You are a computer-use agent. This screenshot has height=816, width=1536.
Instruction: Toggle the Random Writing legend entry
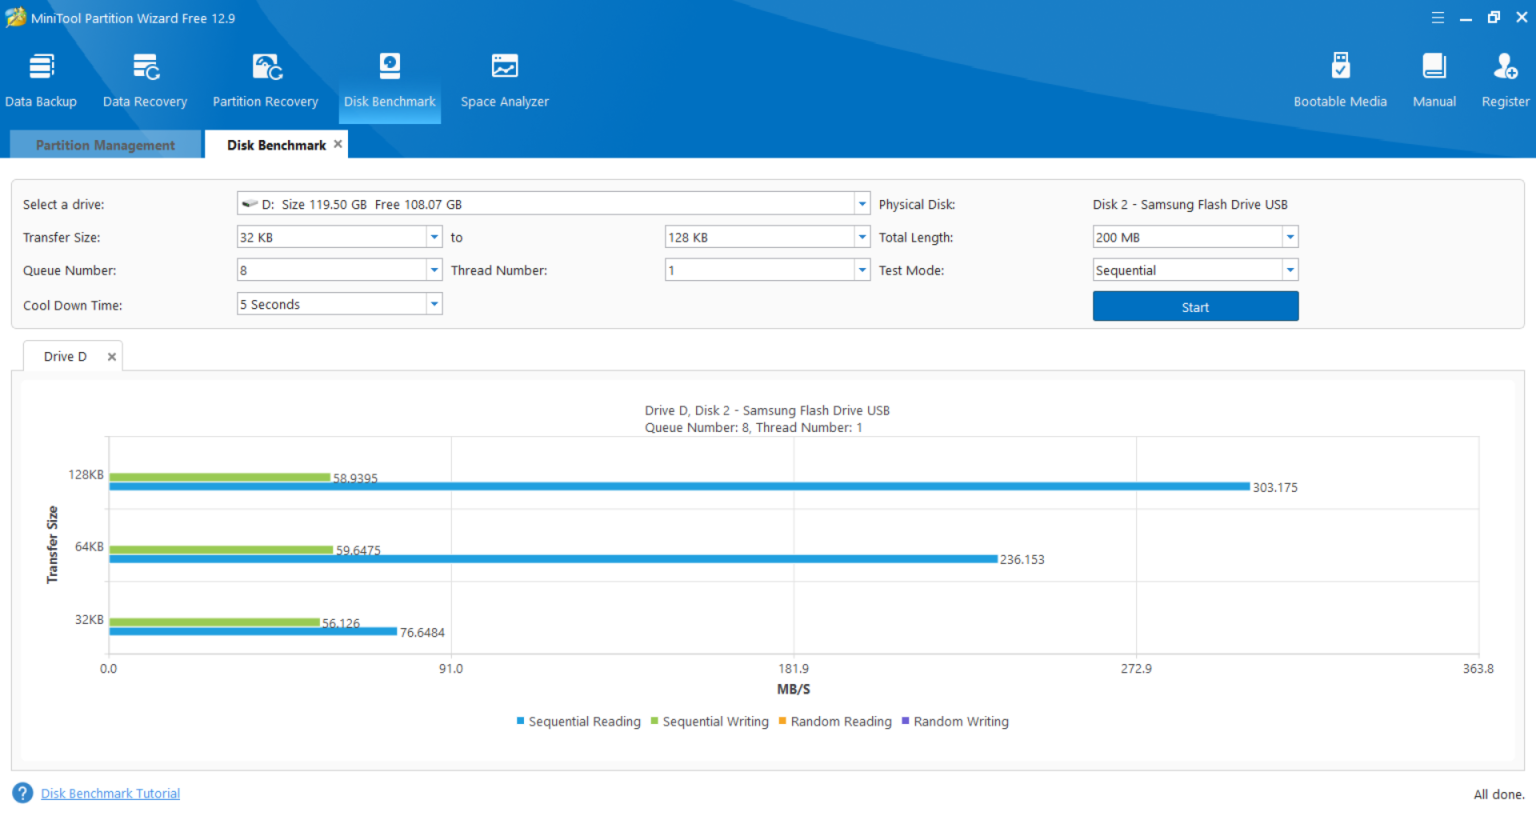click(960, 722)
